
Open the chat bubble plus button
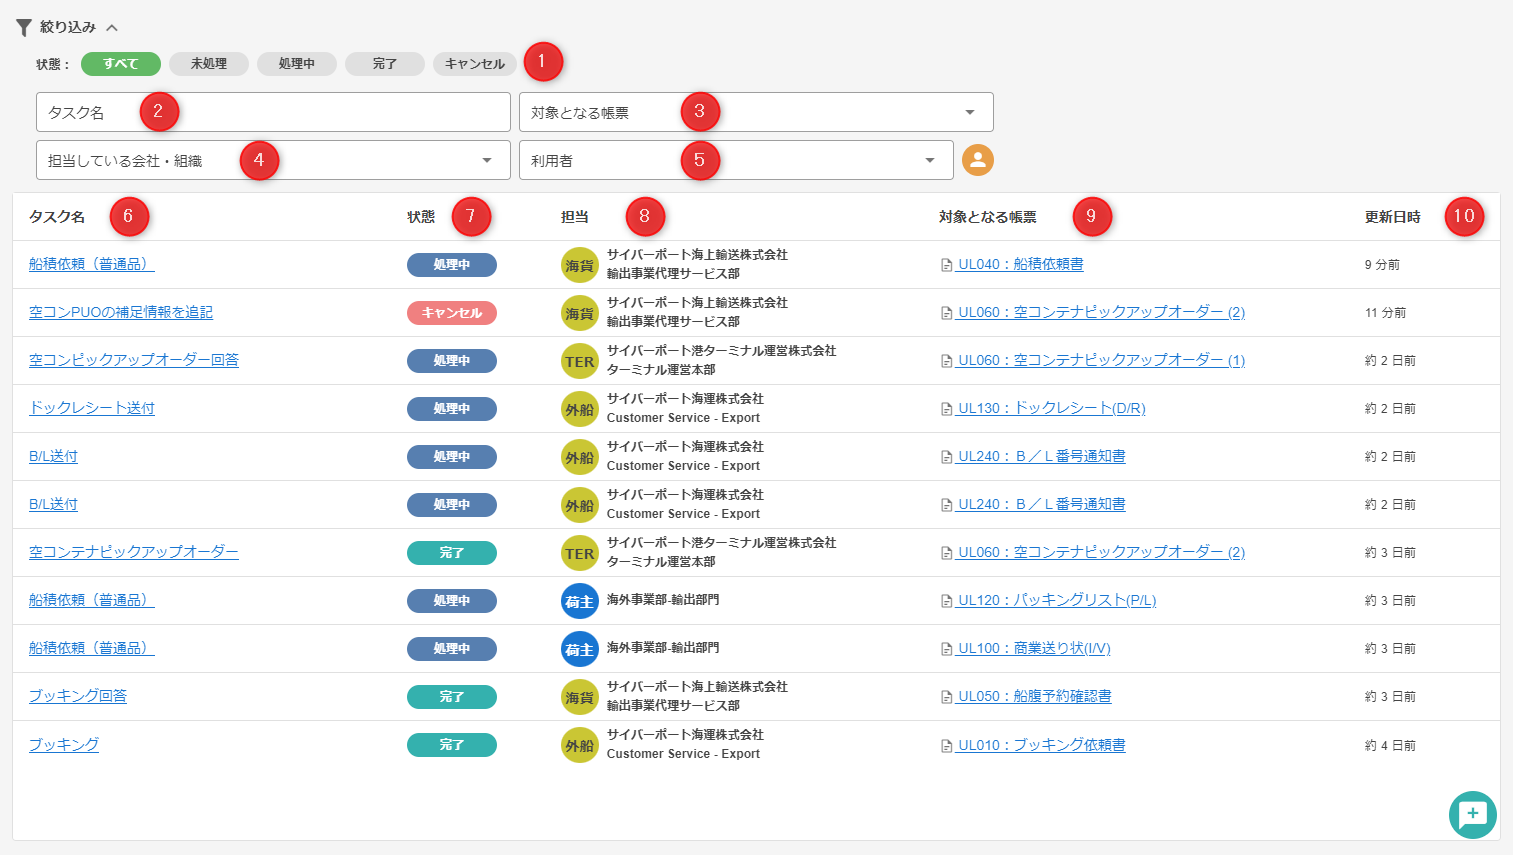1472,815
